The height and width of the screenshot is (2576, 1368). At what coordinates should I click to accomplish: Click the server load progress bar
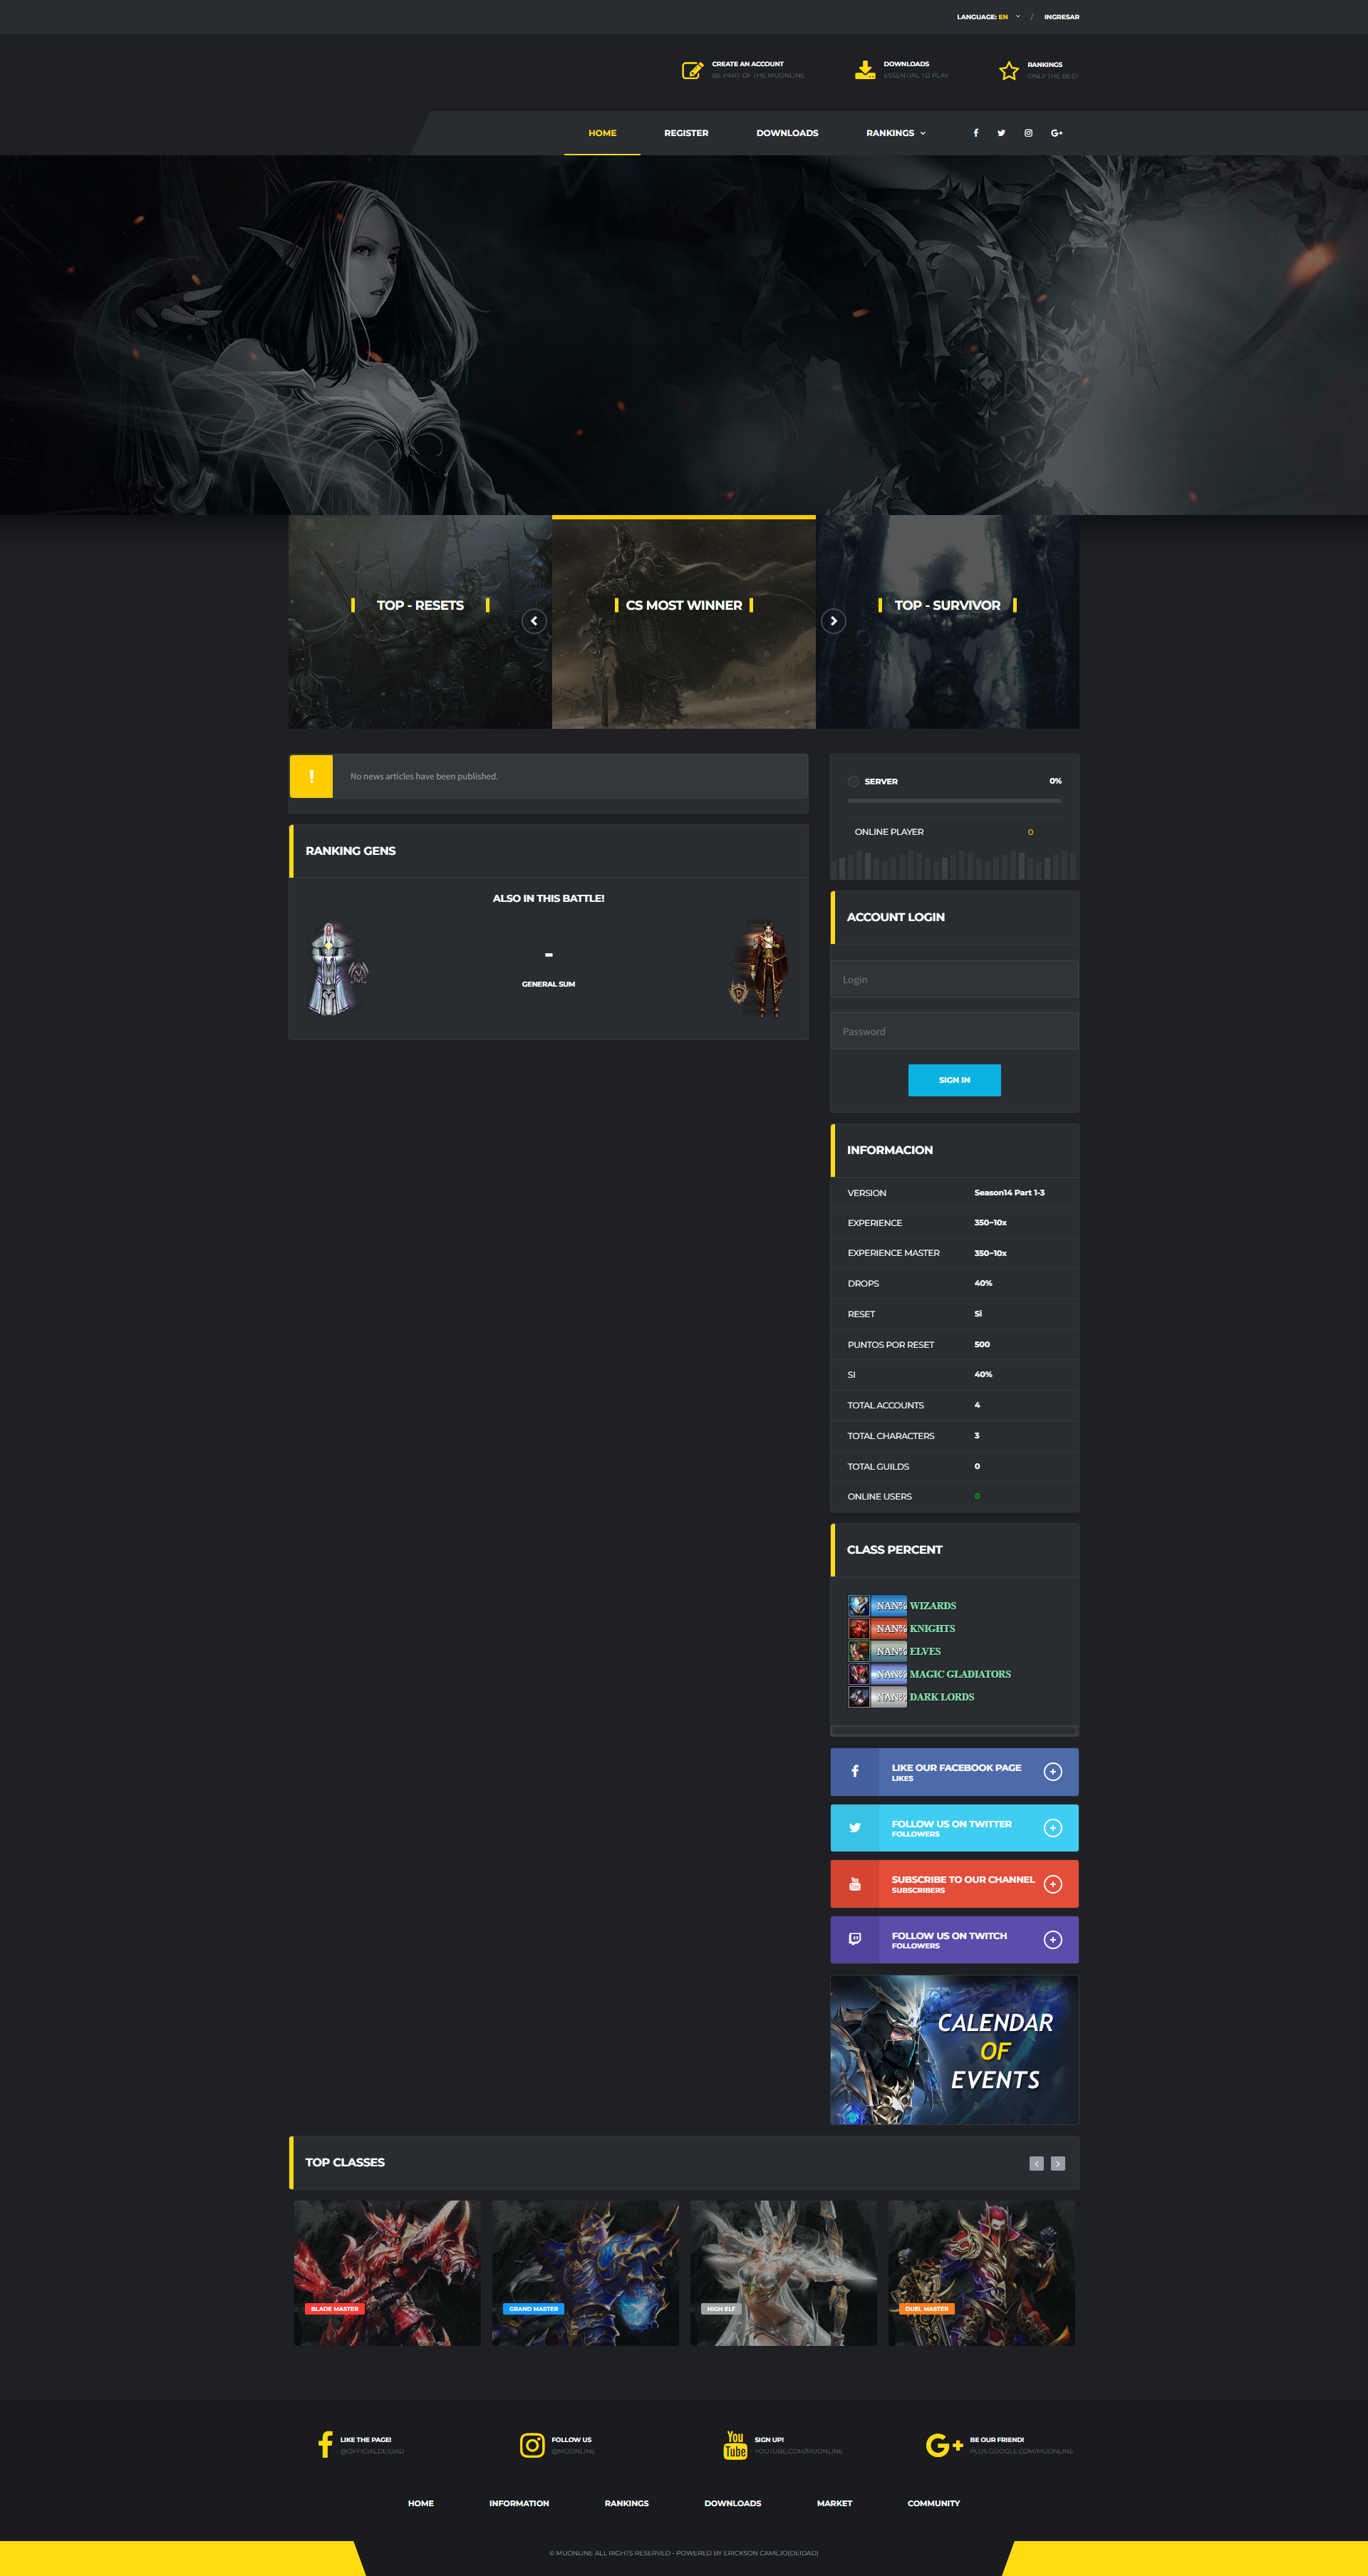coord(954,801)
